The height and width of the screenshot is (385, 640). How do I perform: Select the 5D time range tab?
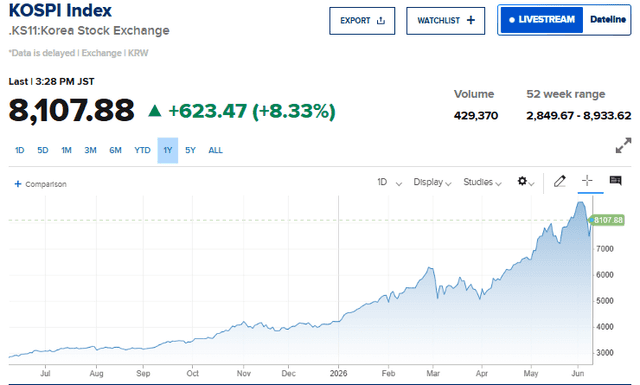[43, 150]
